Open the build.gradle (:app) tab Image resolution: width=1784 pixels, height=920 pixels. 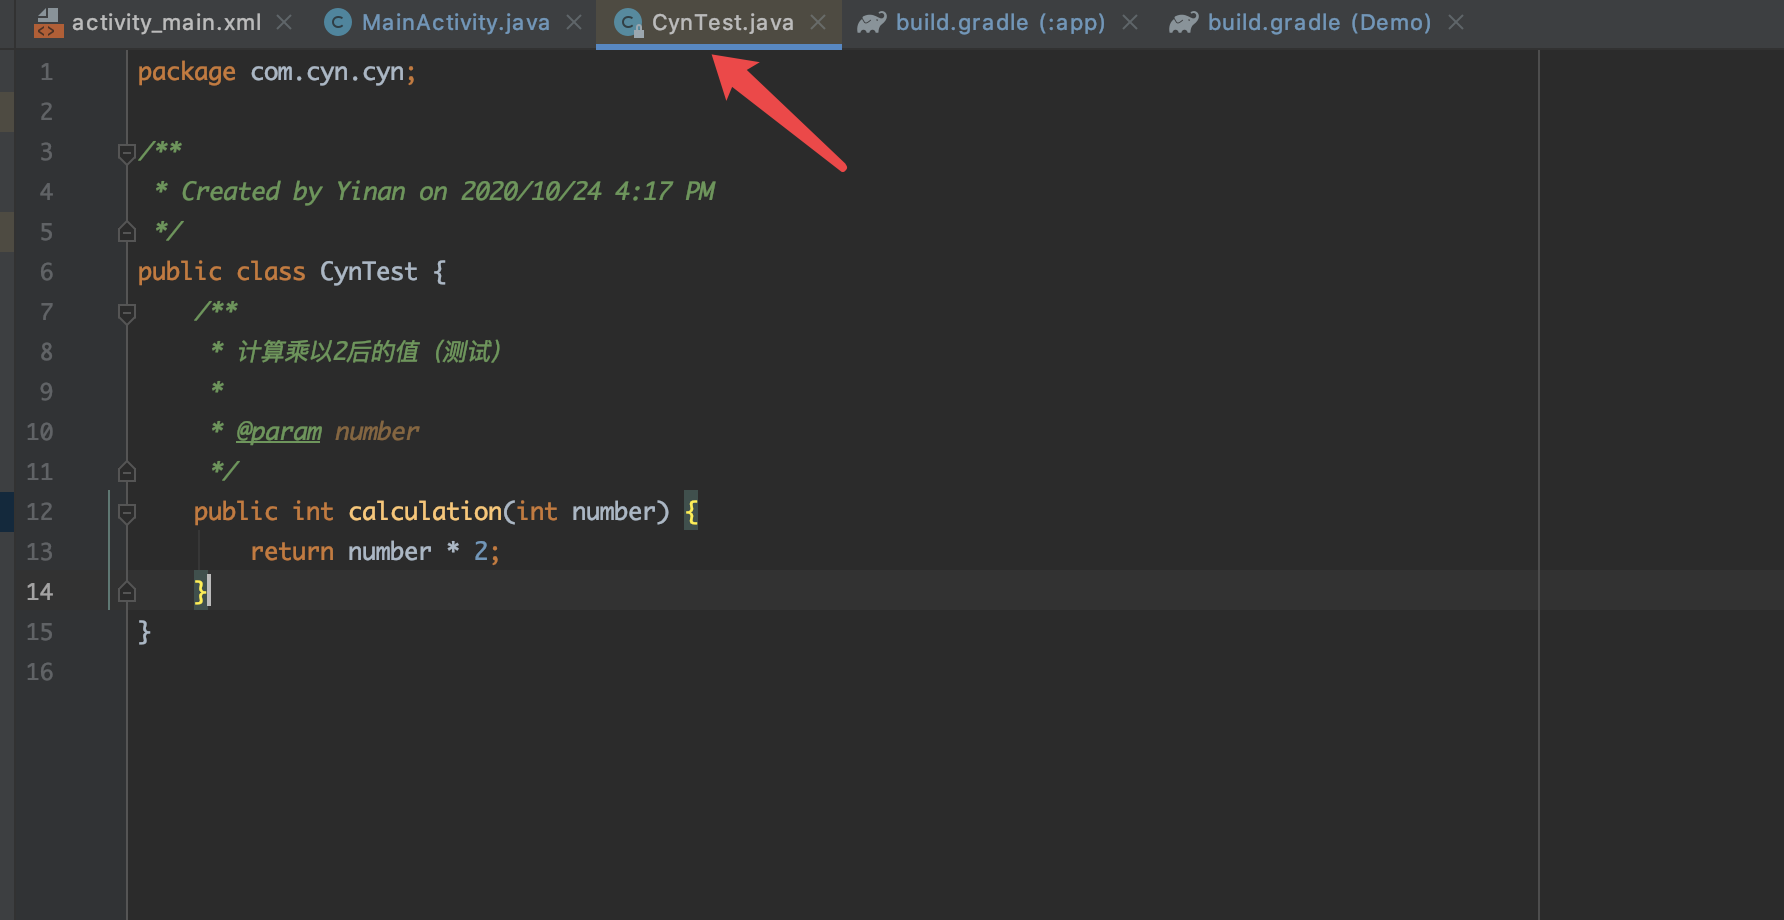[x=1000, y=22]
